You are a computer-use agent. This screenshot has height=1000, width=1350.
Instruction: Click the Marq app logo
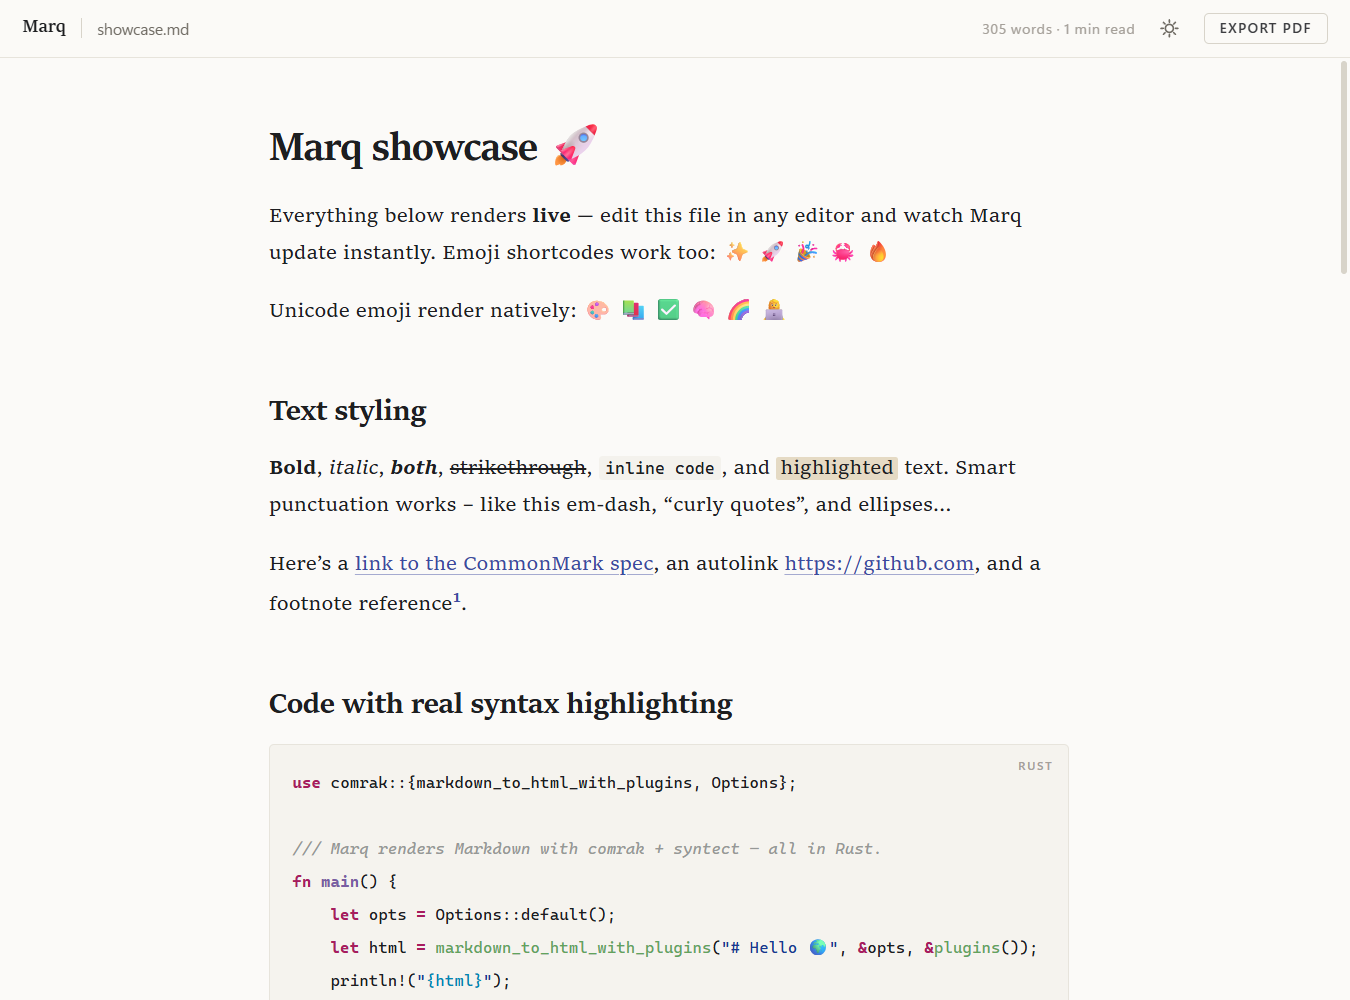pyautogui.click(x=44, y=27)
